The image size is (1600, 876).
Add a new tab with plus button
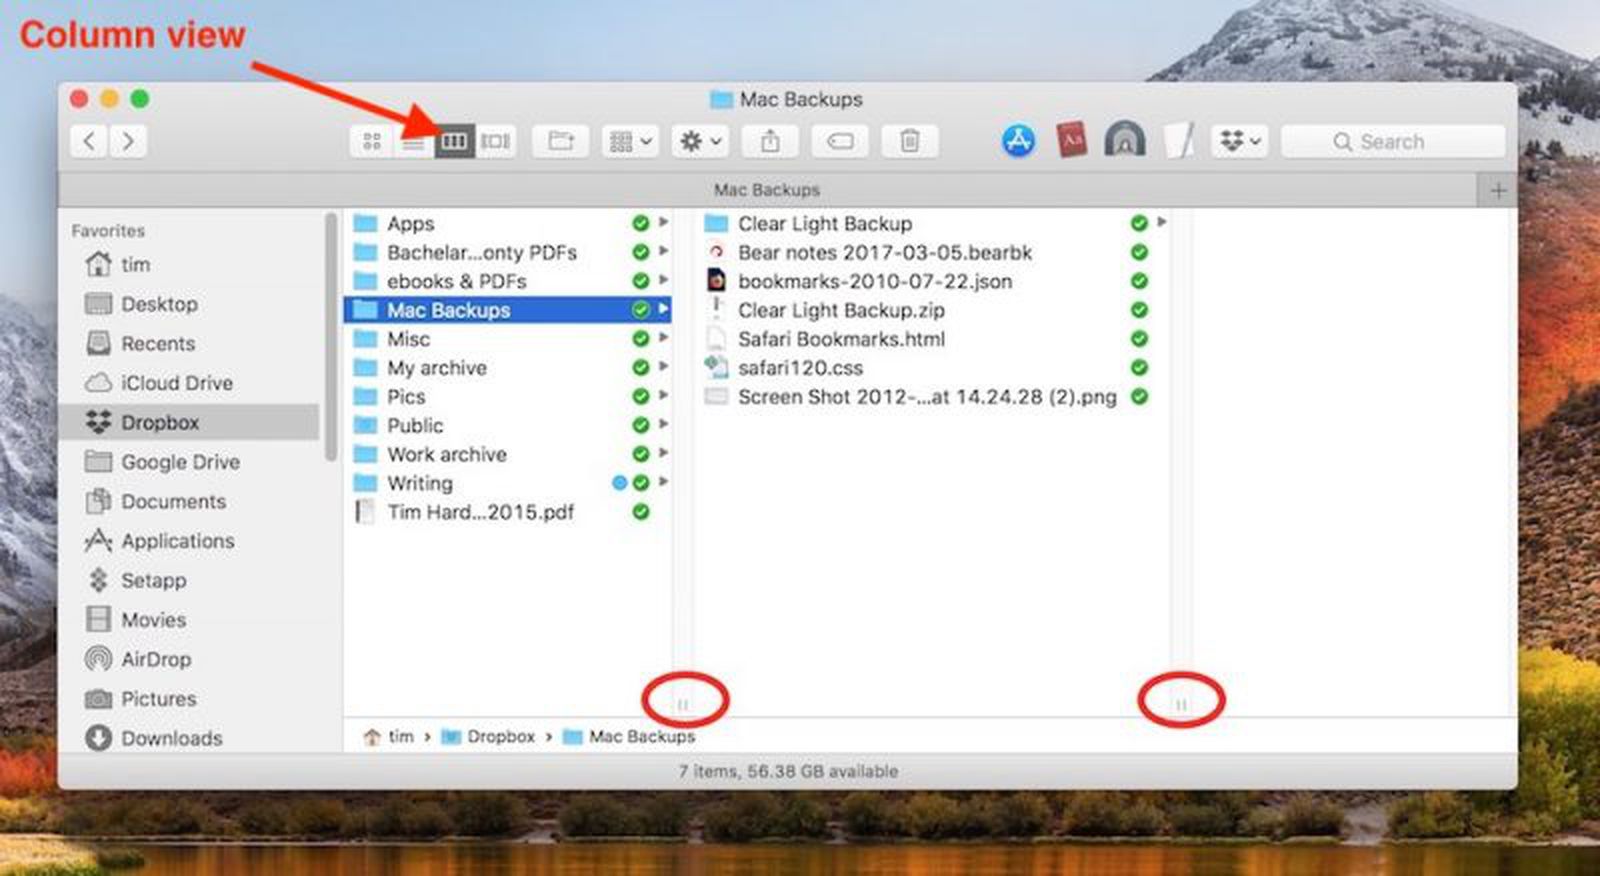[x=1497, y=190]
